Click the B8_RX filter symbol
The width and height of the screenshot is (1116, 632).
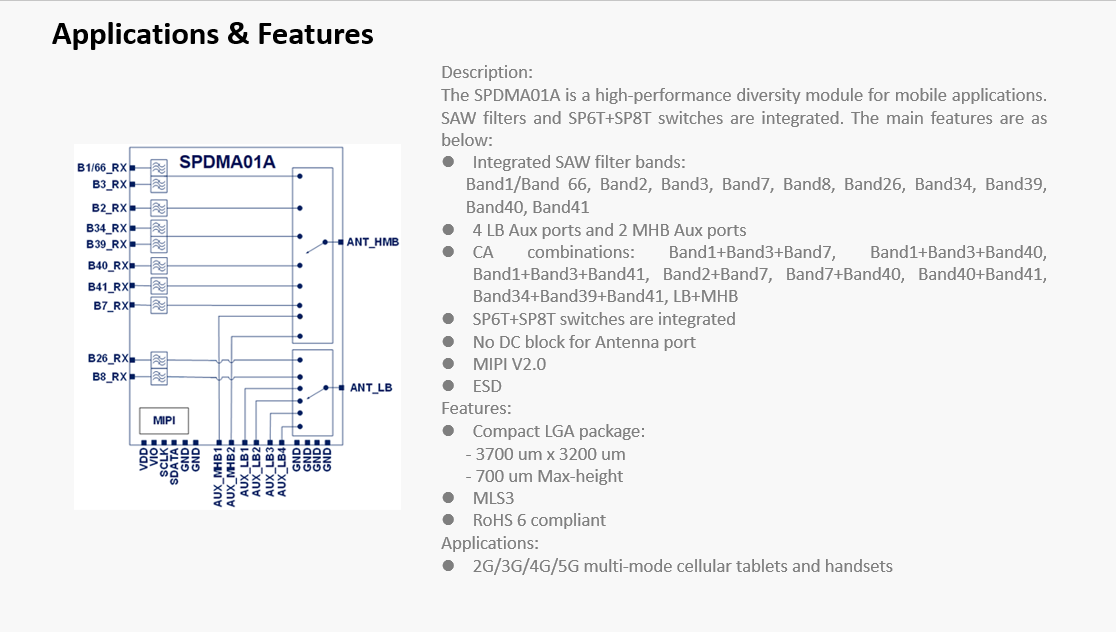coord(158,377)
